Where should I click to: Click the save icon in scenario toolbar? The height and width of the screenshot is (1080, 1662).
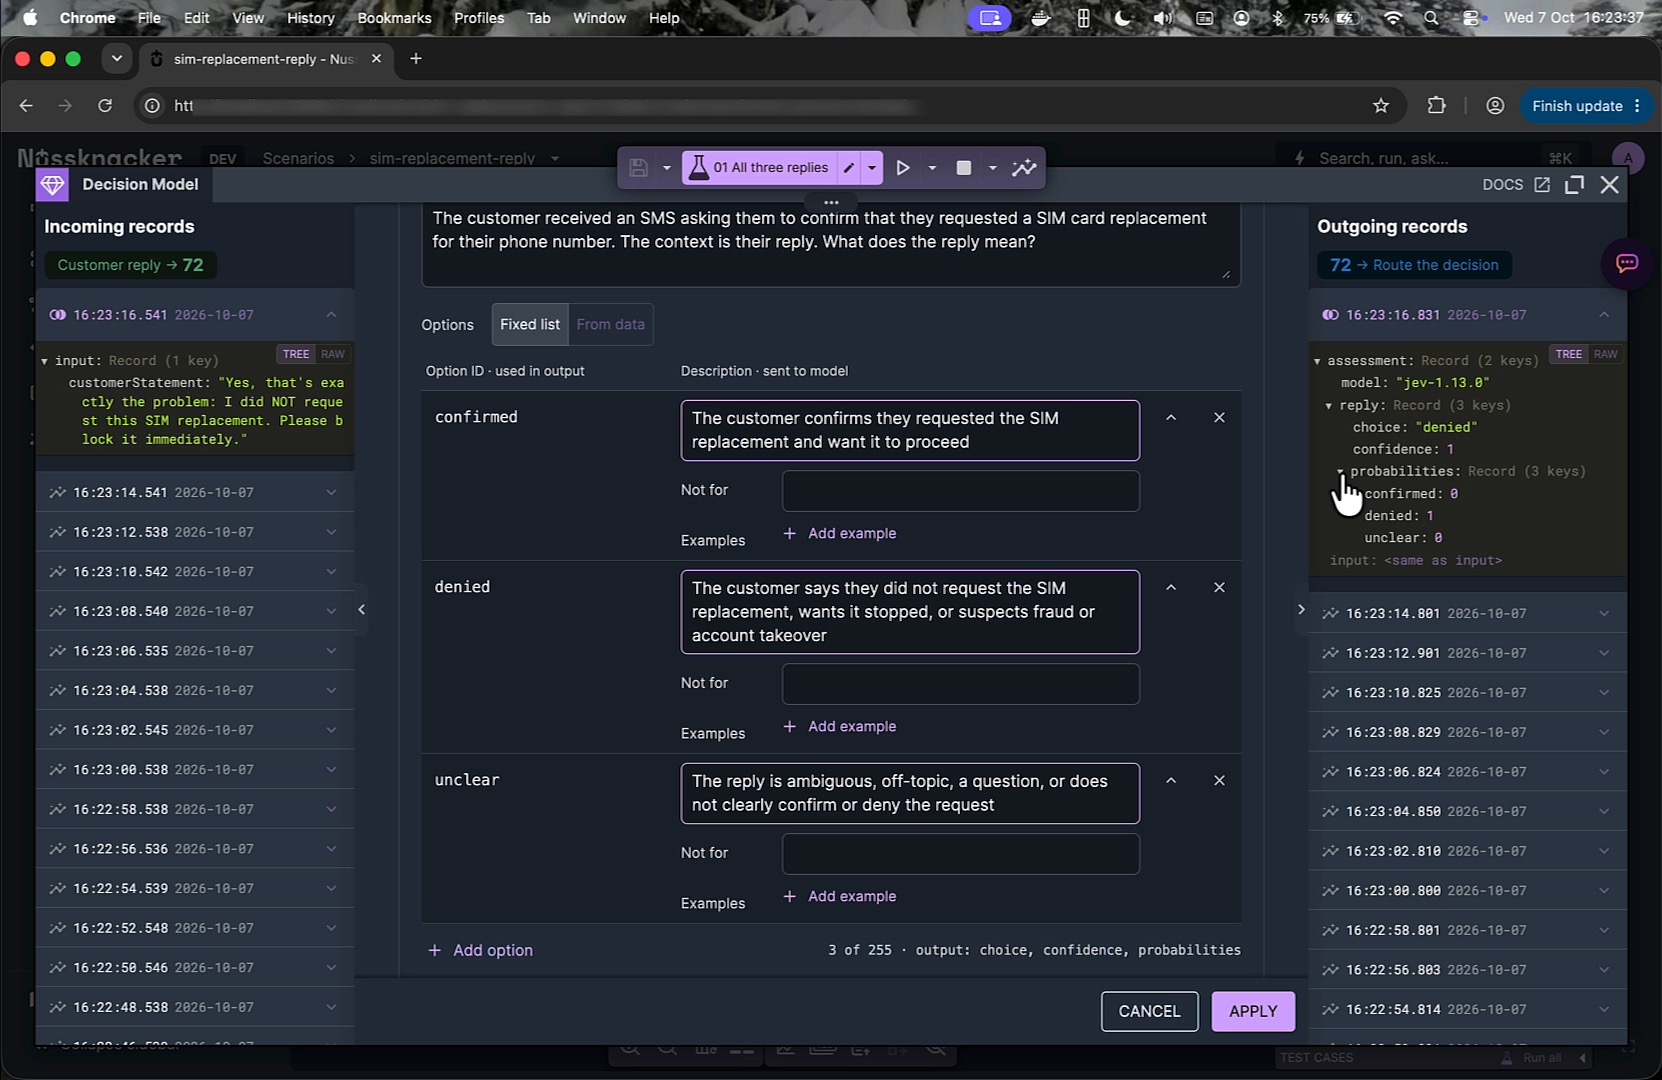point(638,168)
